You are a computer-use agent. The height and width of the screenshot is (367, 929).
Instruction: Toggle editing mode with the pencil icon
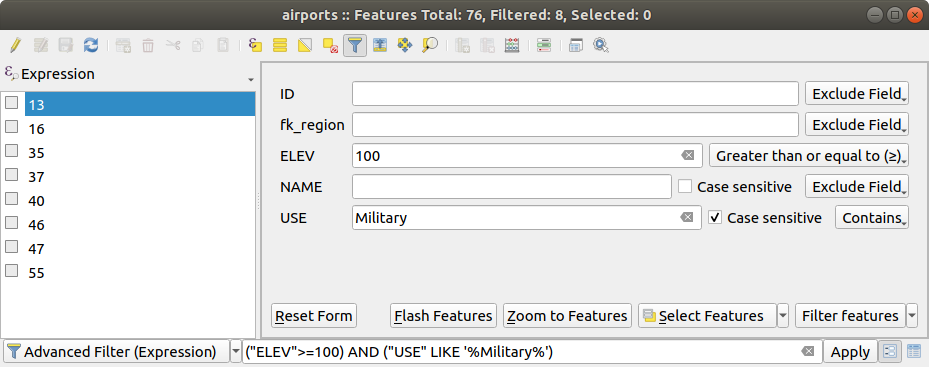[x=15, y=45]
